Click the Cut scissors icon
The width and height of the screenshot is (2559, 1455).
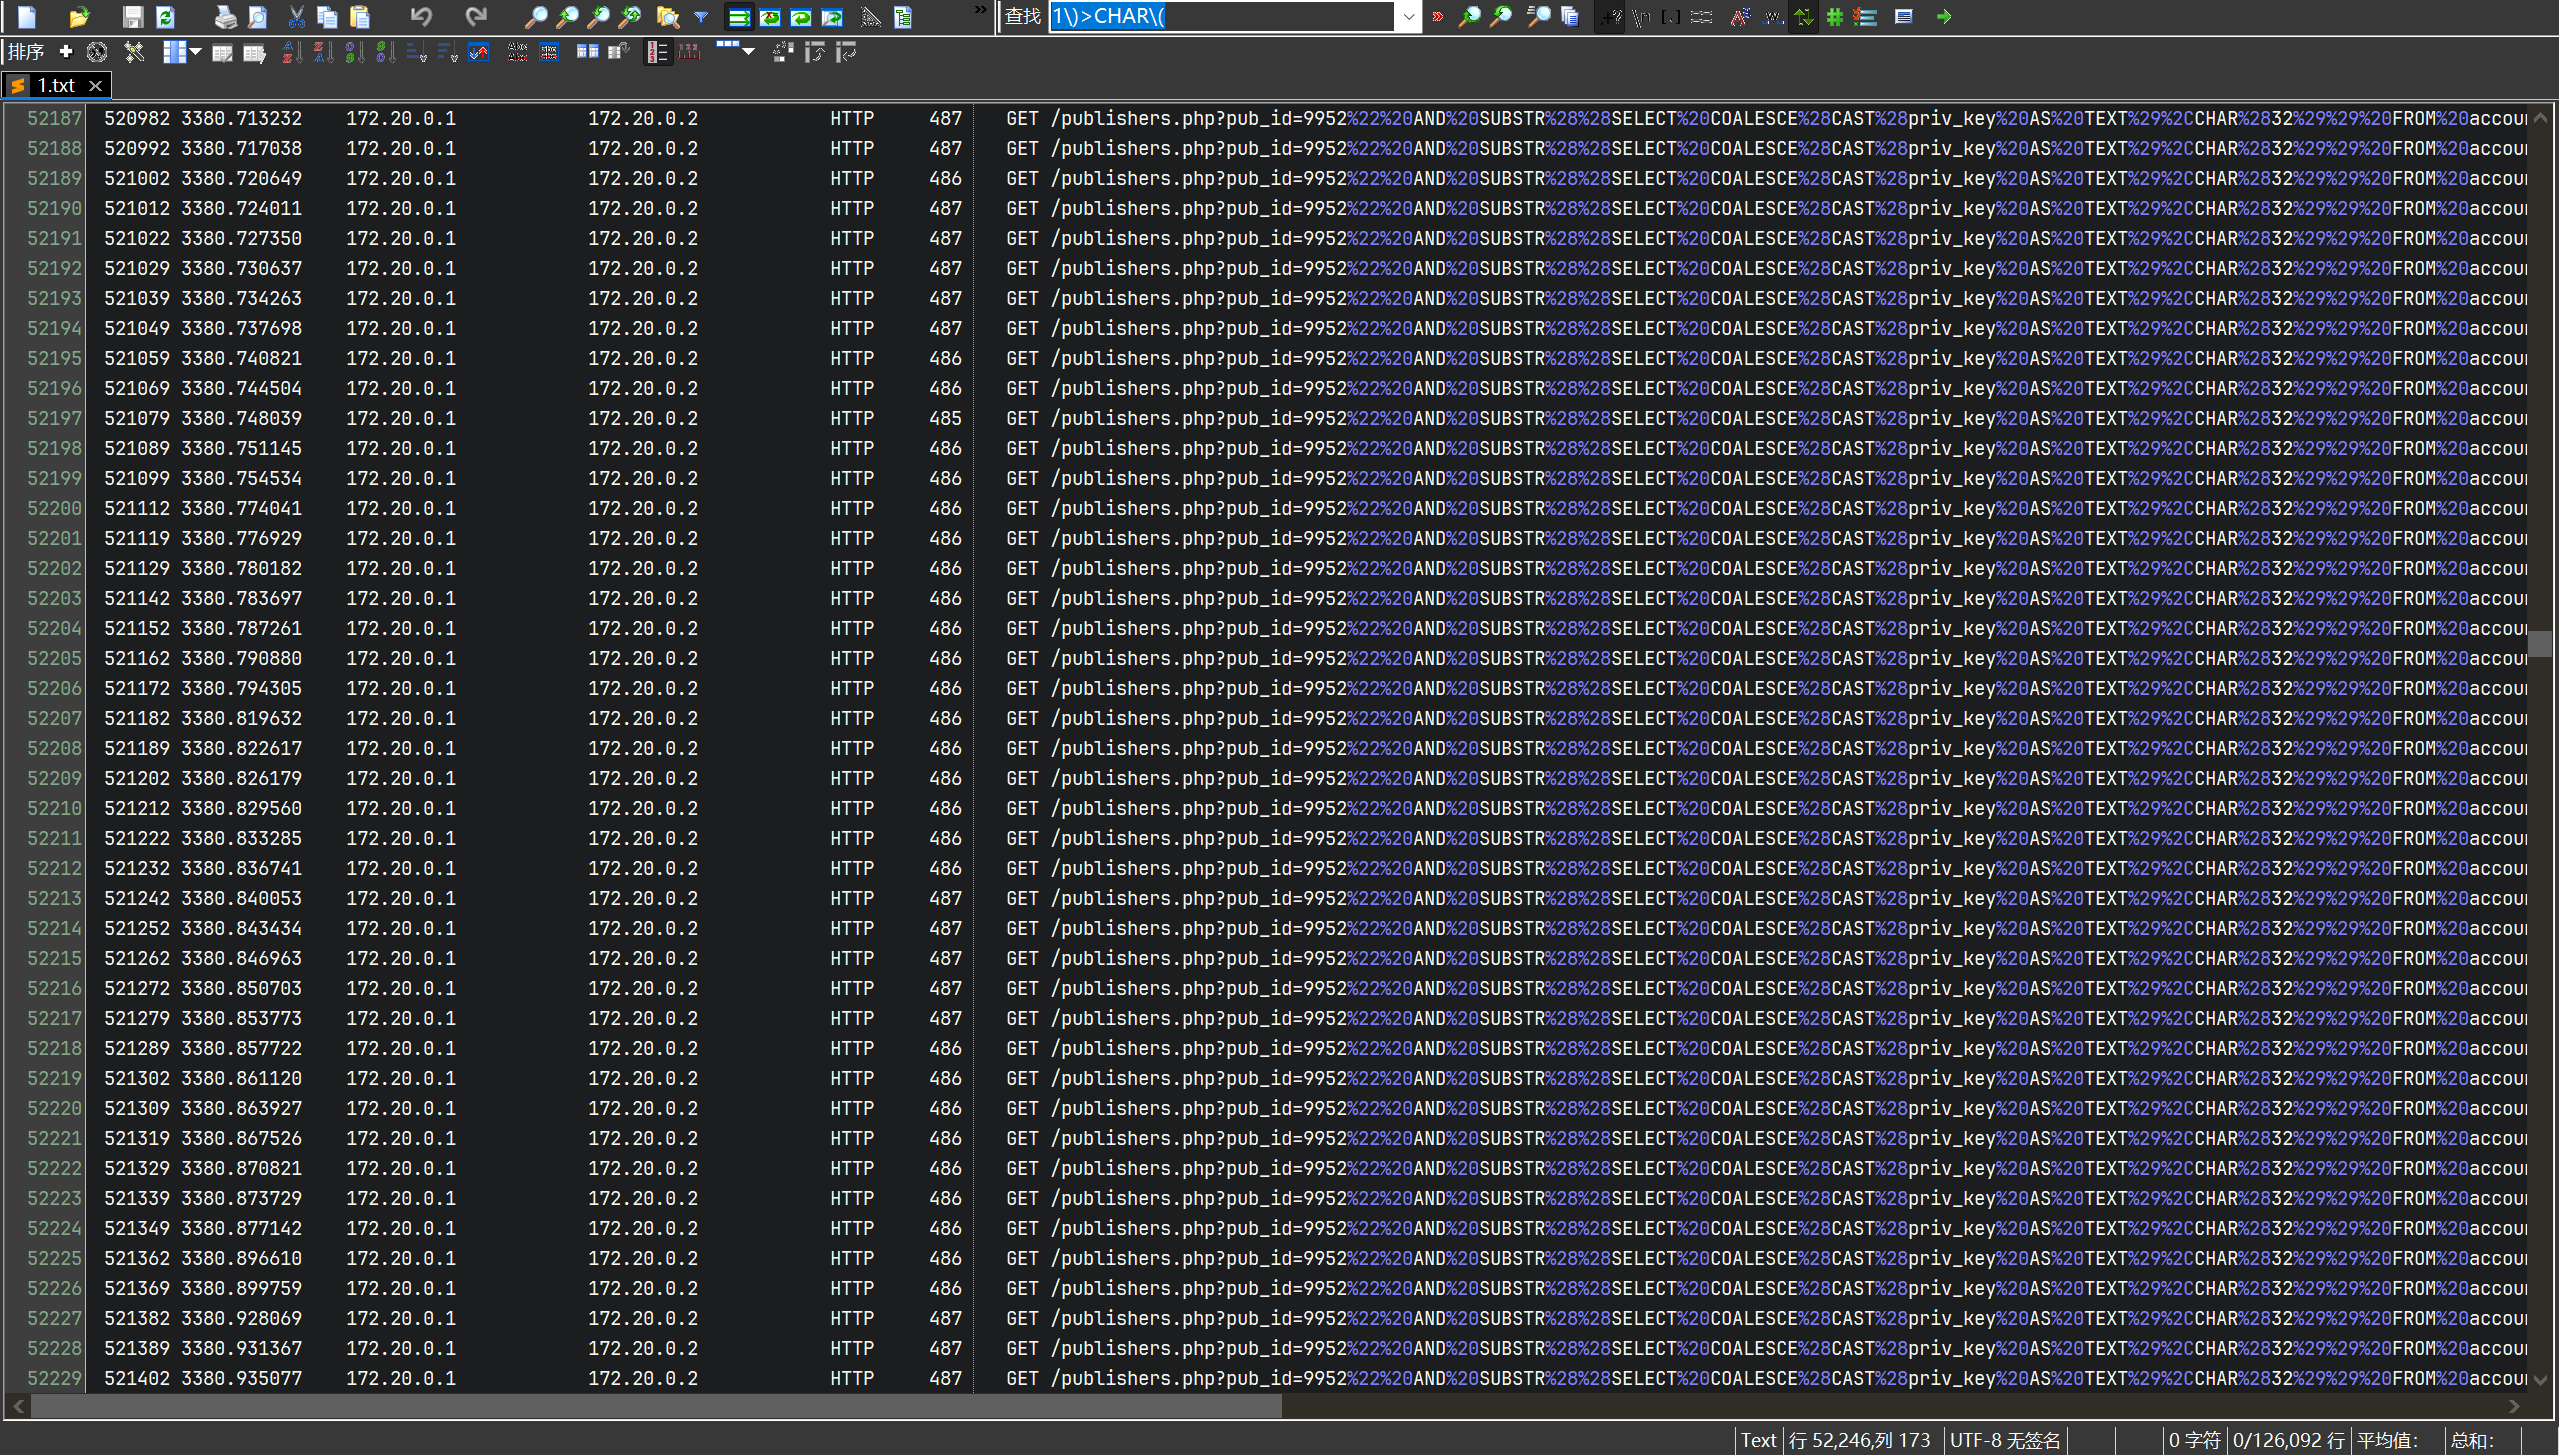pos(296,17)
